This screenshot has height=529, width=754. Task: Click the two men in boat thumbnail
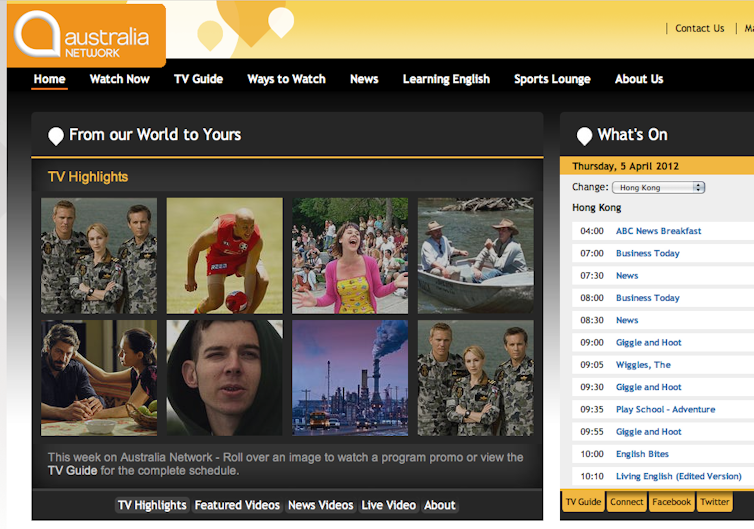tap(476, 256)
